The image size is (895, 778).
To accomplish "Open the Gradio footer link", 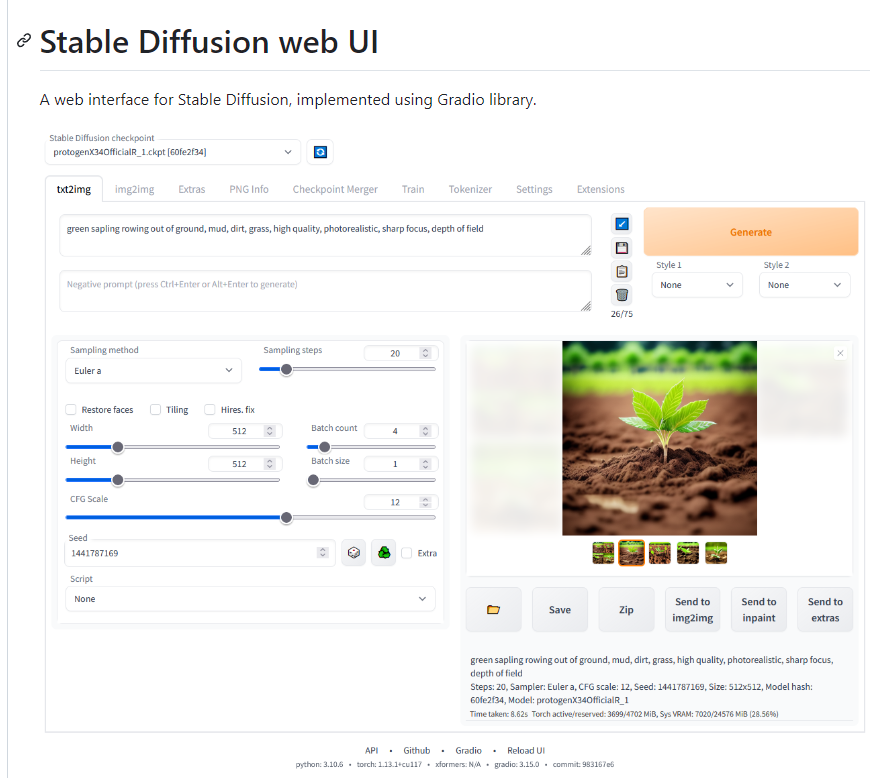I will [x=468, y=750].
